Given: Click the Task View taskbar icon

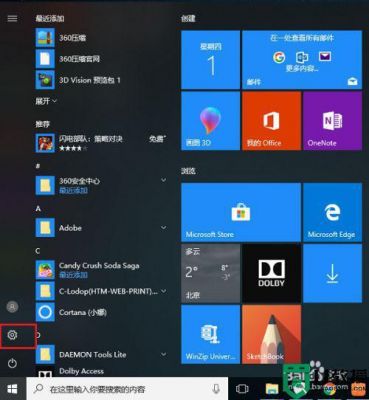Looking at the screenshot, I should pos(242,389).
